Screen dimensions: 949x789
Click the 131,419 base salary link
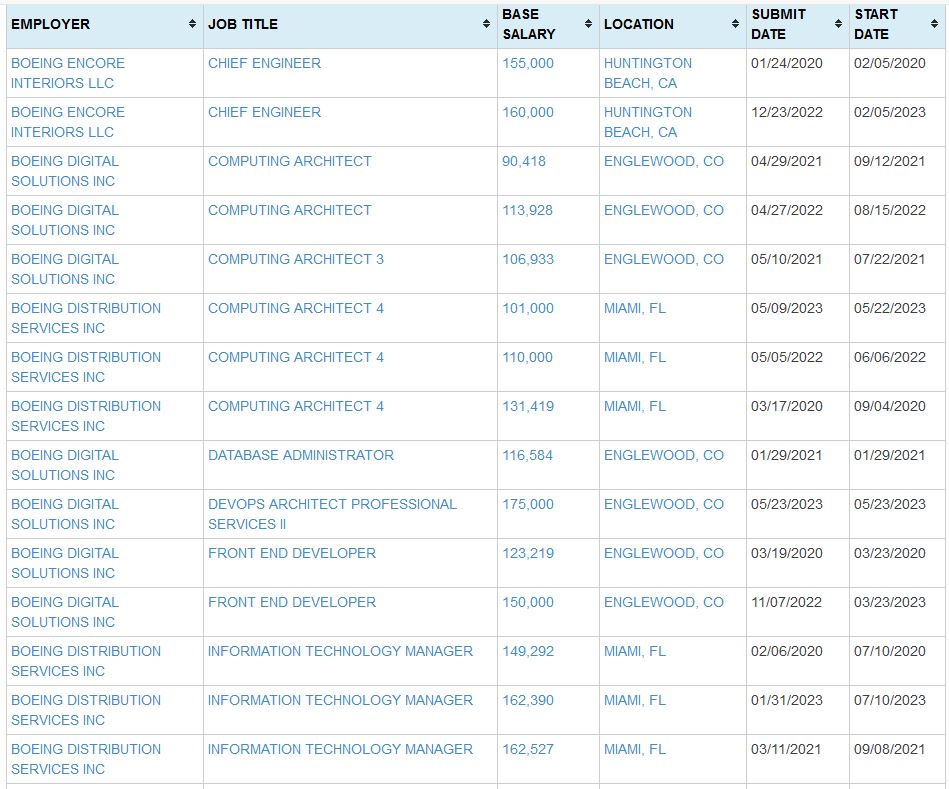pos(528,406)
